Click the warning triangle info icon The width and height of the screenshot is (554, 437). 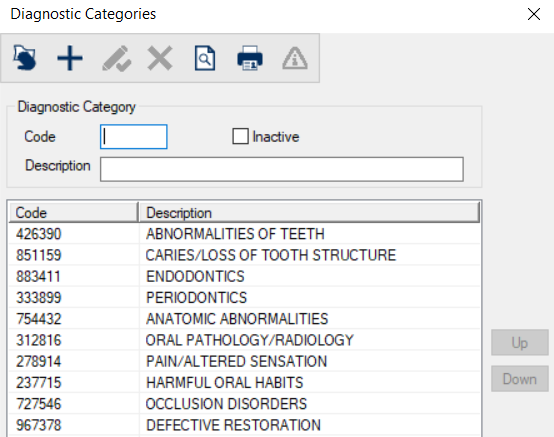(295, 58)
